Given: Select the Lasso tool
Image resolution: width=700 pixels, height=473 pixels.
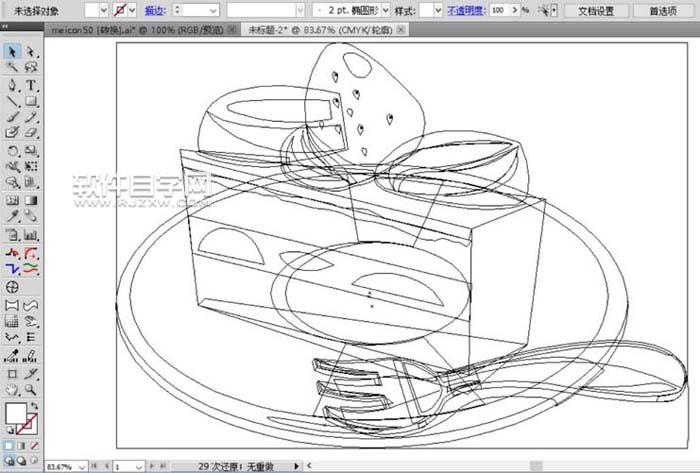Looking at the screenshot, I should coord(30,67).
